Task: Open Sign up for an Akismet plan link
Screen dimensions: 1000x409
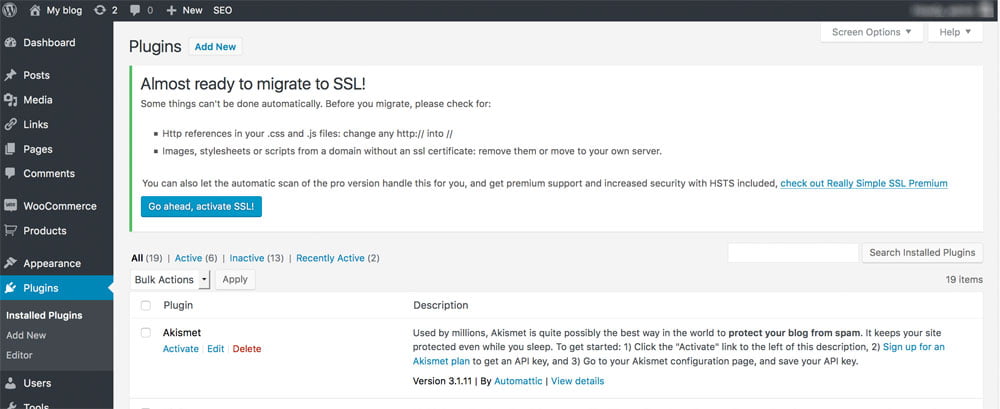Action: coord(914,347)
